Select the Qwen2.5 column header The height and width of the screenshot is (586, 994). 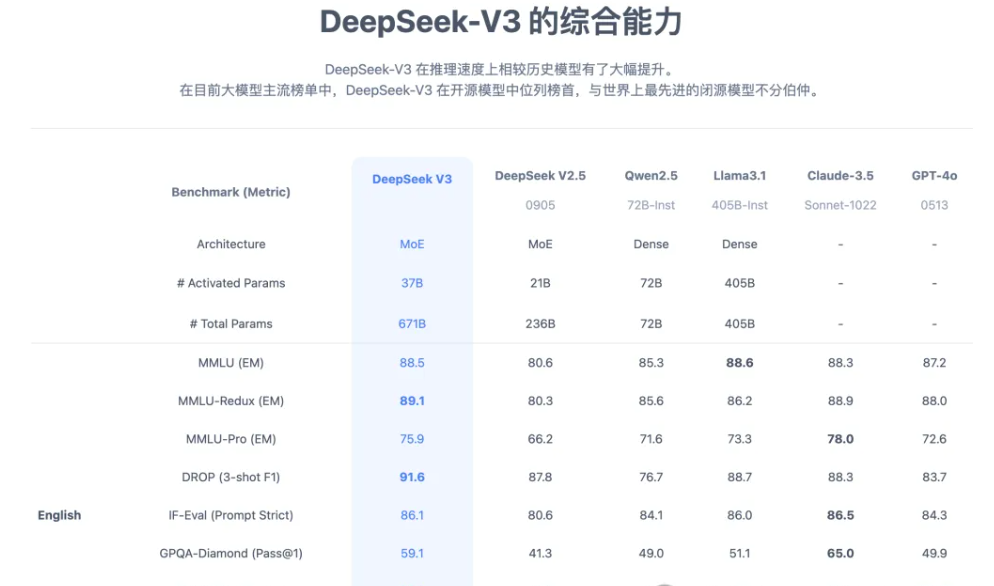651,176
